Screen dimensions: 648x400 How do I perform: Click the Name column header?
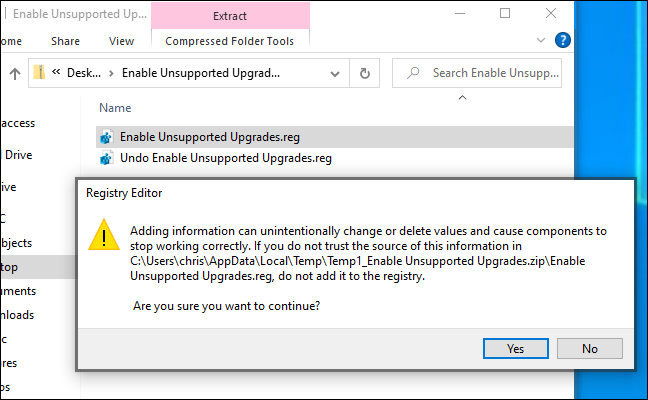tap(115, 107)
